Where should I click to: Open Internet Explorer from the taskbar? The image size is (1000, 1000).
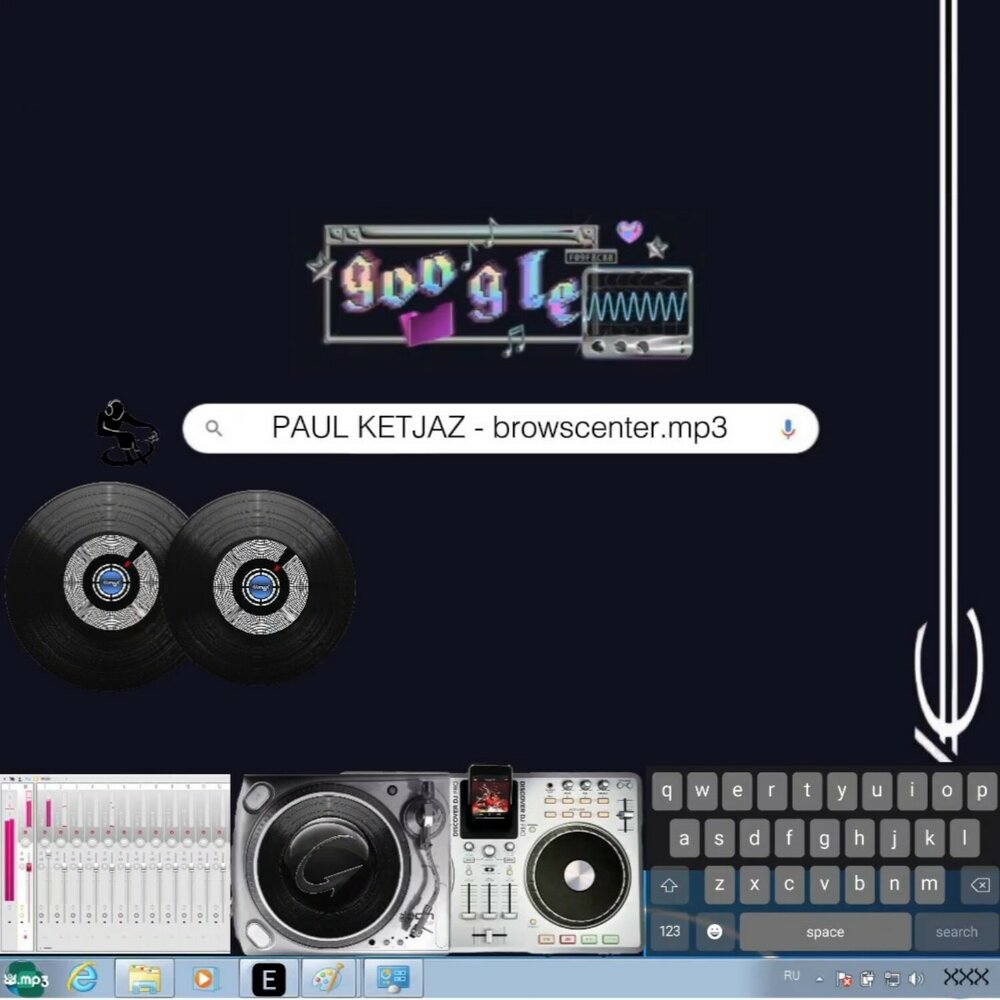tap(84, 978)
